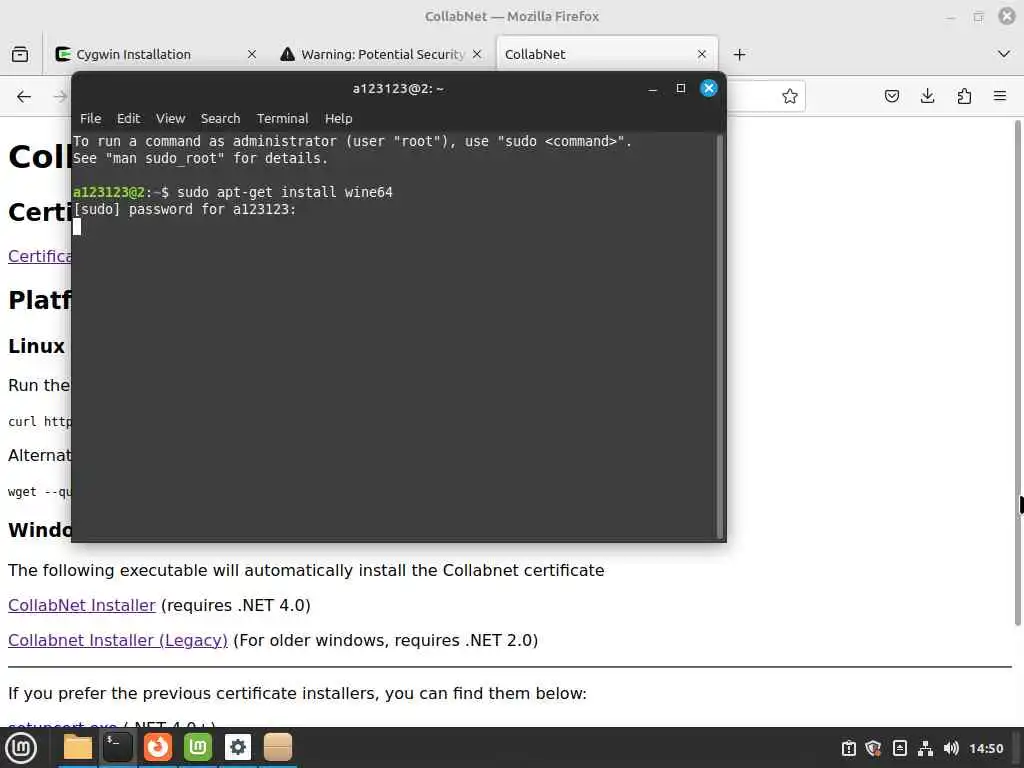The height and width of the screenshot is (768, 1024).
Task: Close the terminal window with blue button
Action: 709,88
